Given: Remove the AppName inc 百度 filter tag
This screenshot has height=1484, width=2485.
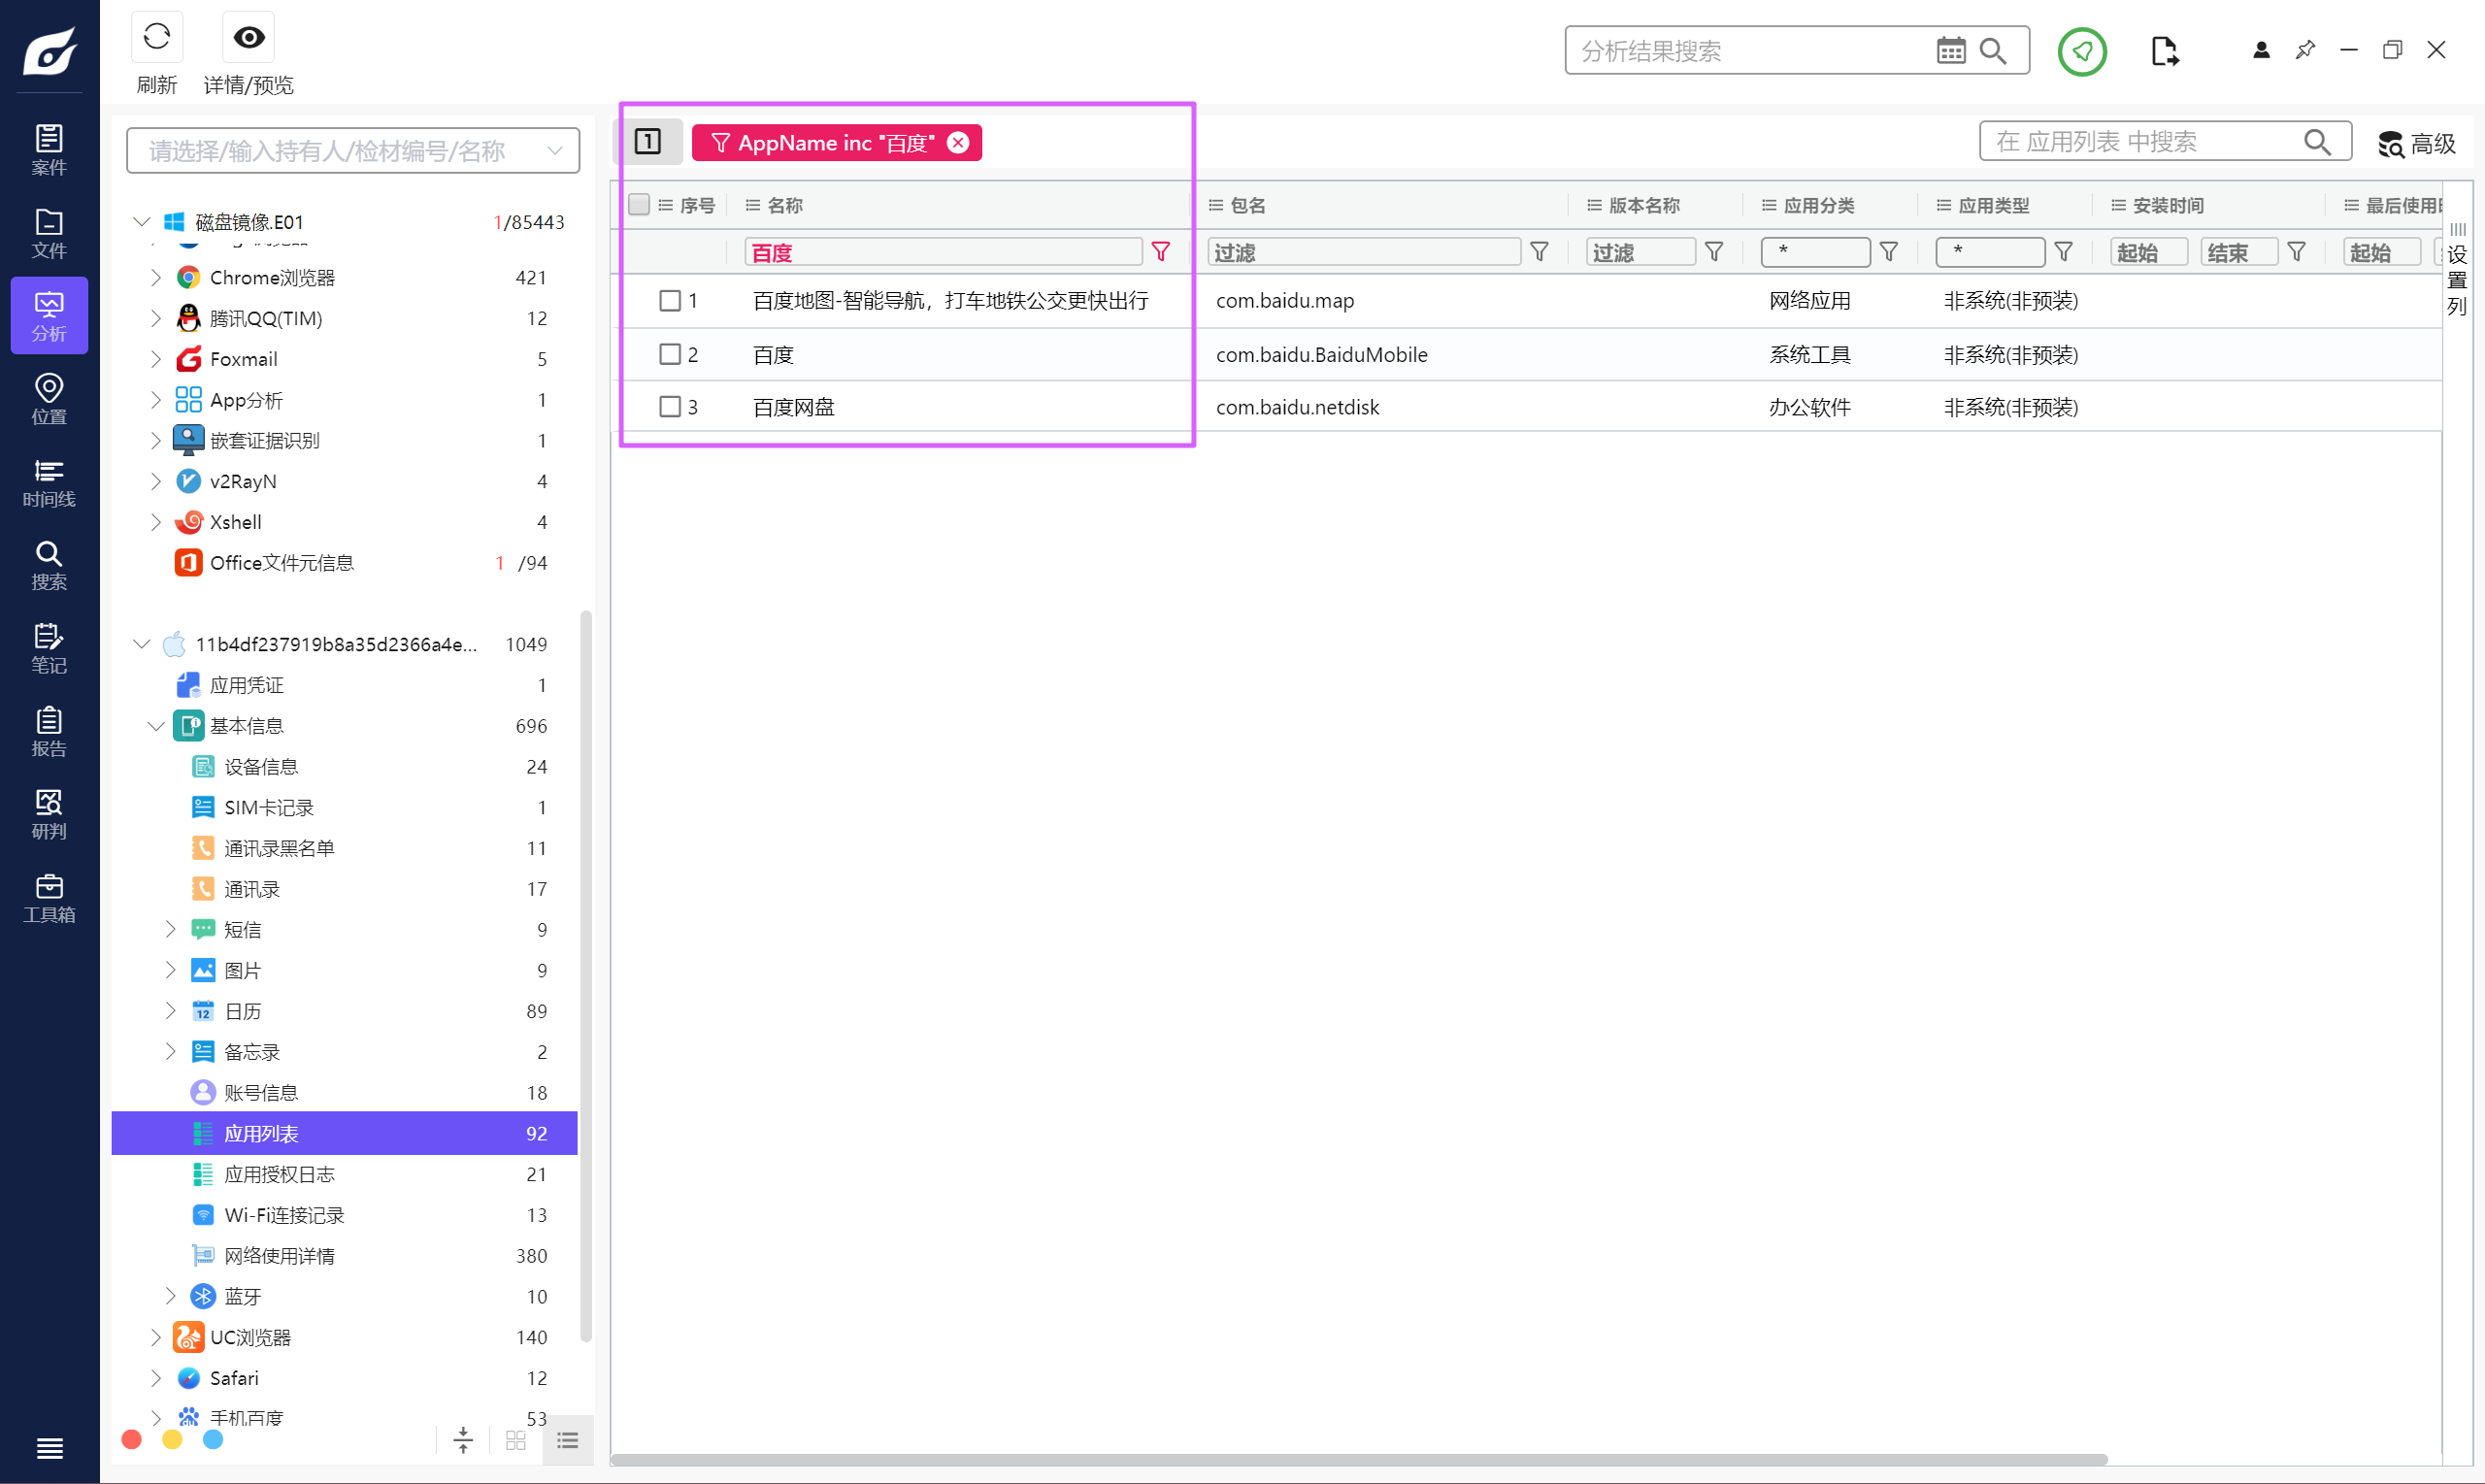Looking at the screenshot, I should [958, 143].
